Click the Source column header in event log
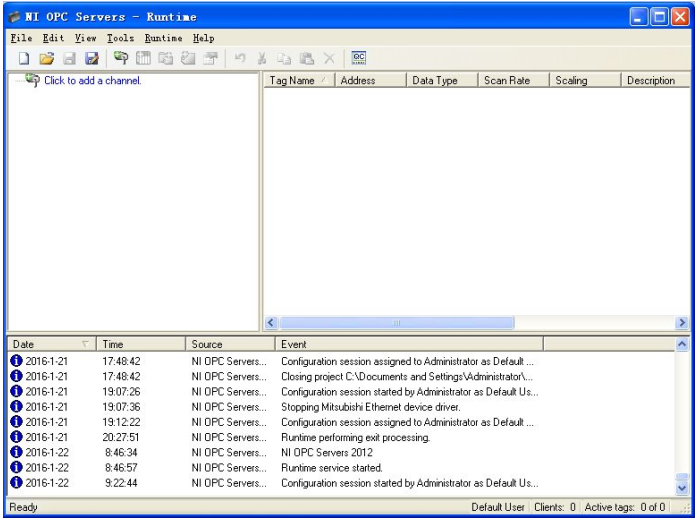This screenshot has width=697, height=520. click(230, 344)
